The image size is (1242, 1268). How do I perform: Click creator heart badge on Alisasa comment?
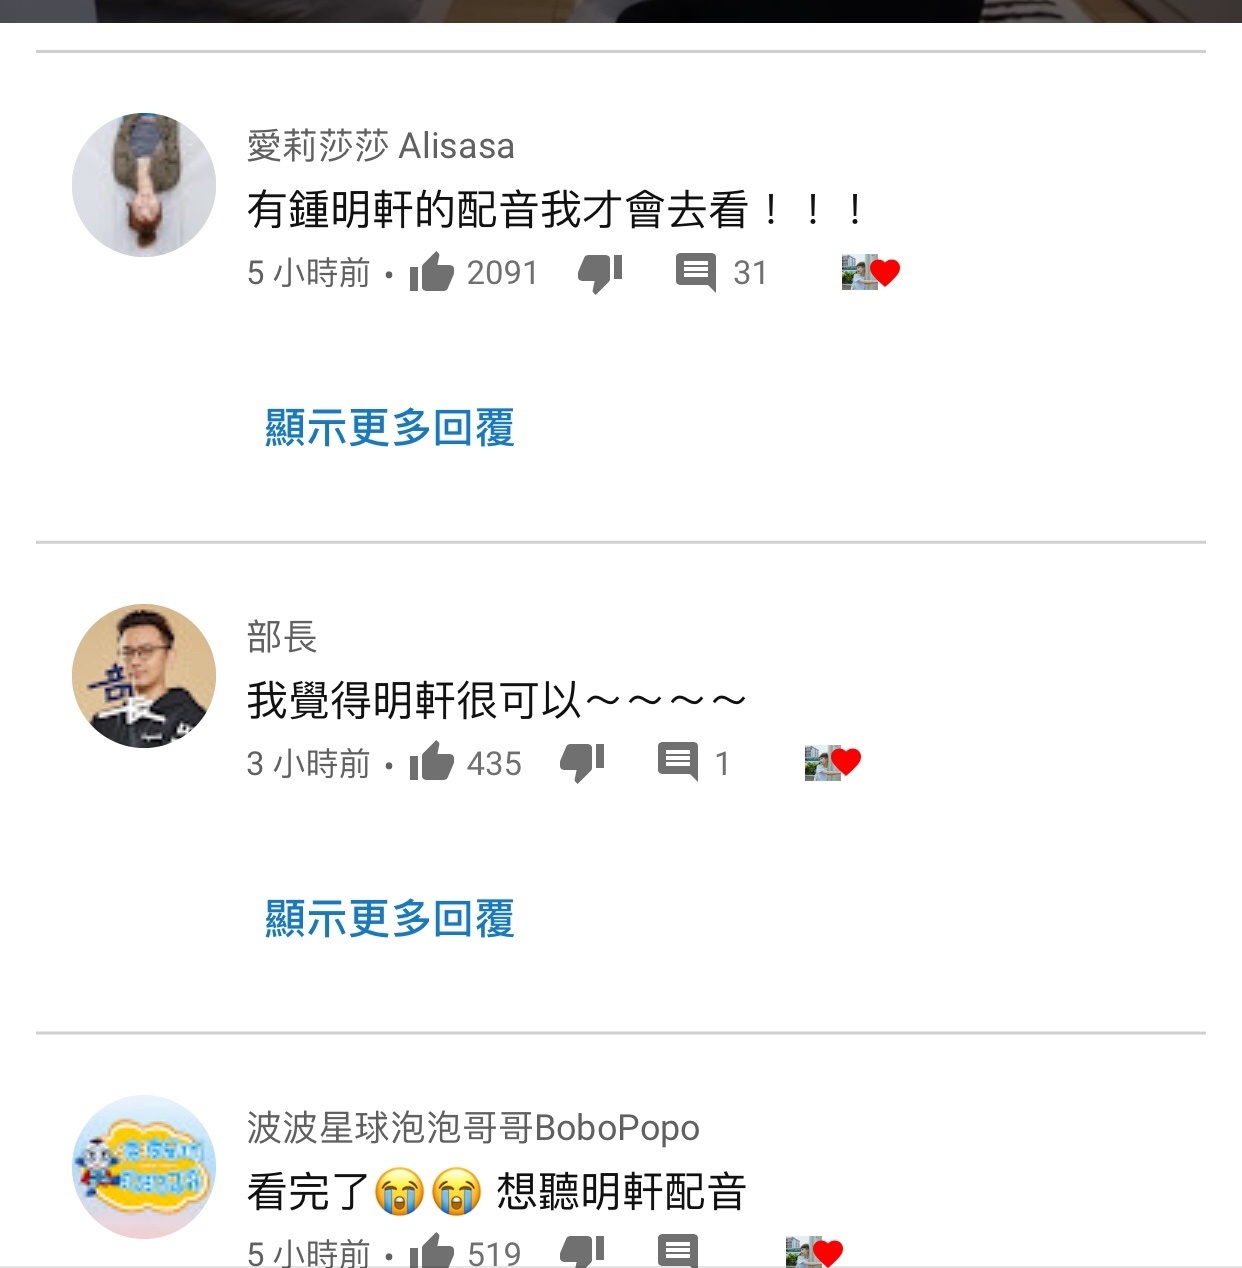click(871, 272)
